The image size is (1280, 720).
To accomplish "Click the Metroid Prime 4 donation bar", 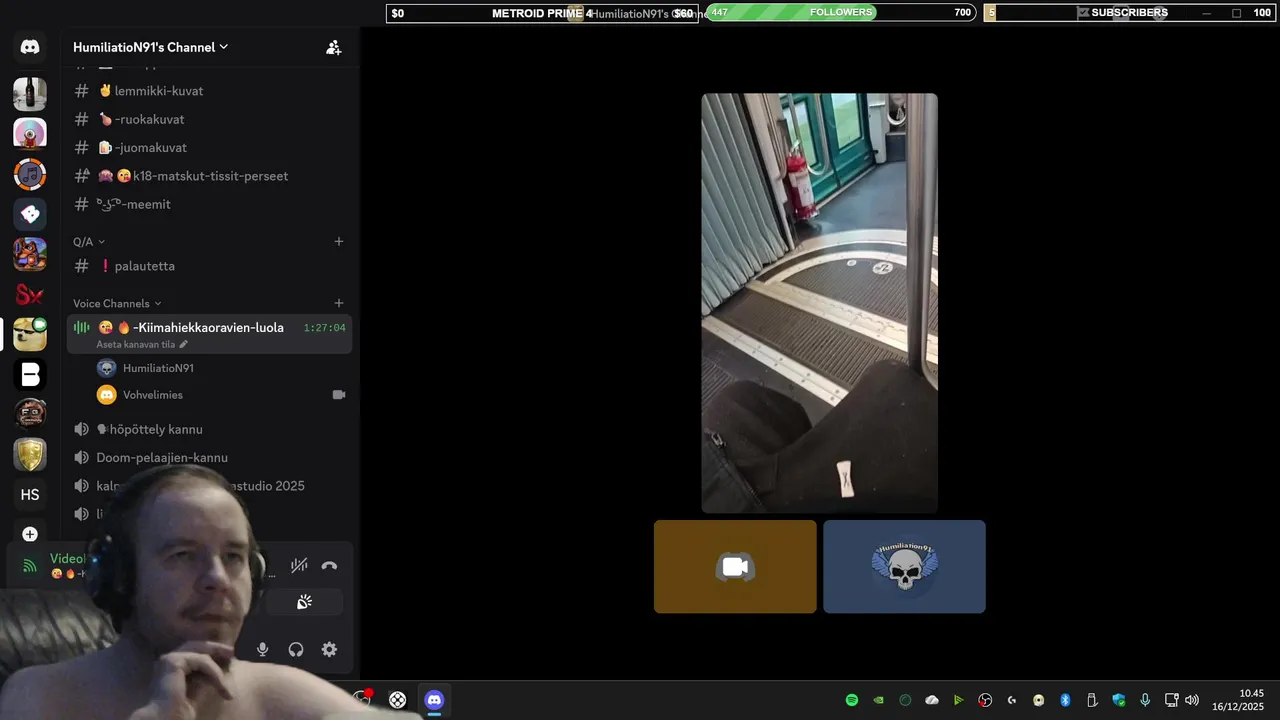I will pyautogui.click(x=543, y=13).
